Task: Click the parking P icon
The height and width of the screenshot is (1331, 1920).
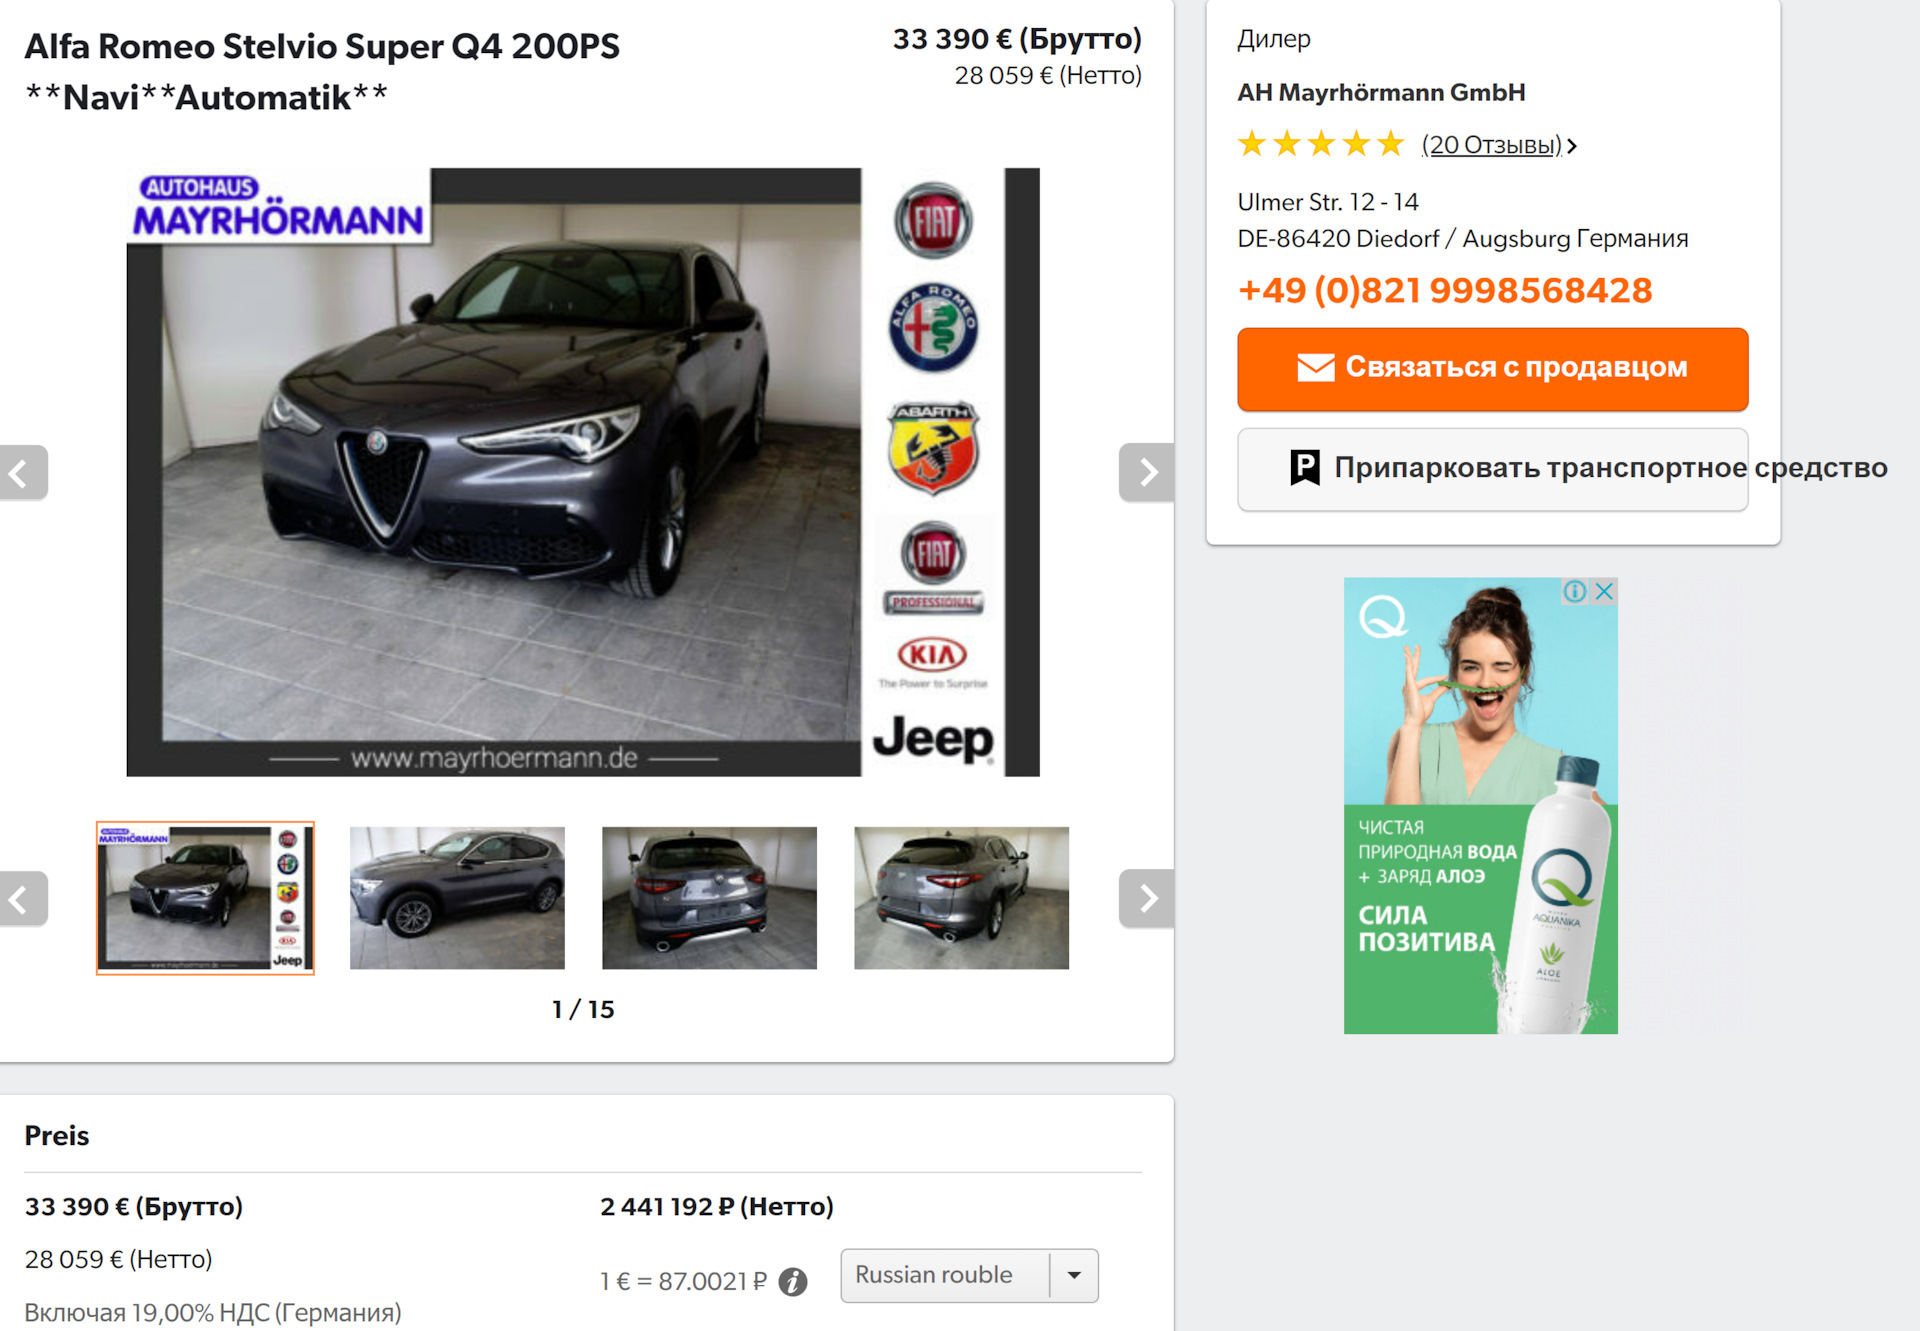Action: tap(1305, 467)
